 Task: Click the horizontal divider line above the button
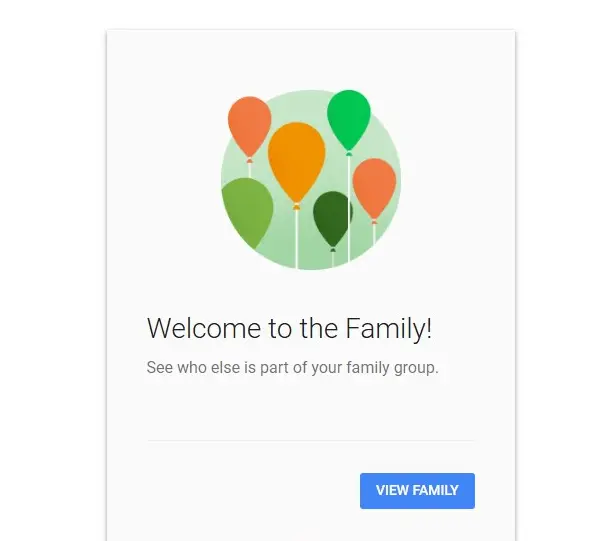click(311, 440)
